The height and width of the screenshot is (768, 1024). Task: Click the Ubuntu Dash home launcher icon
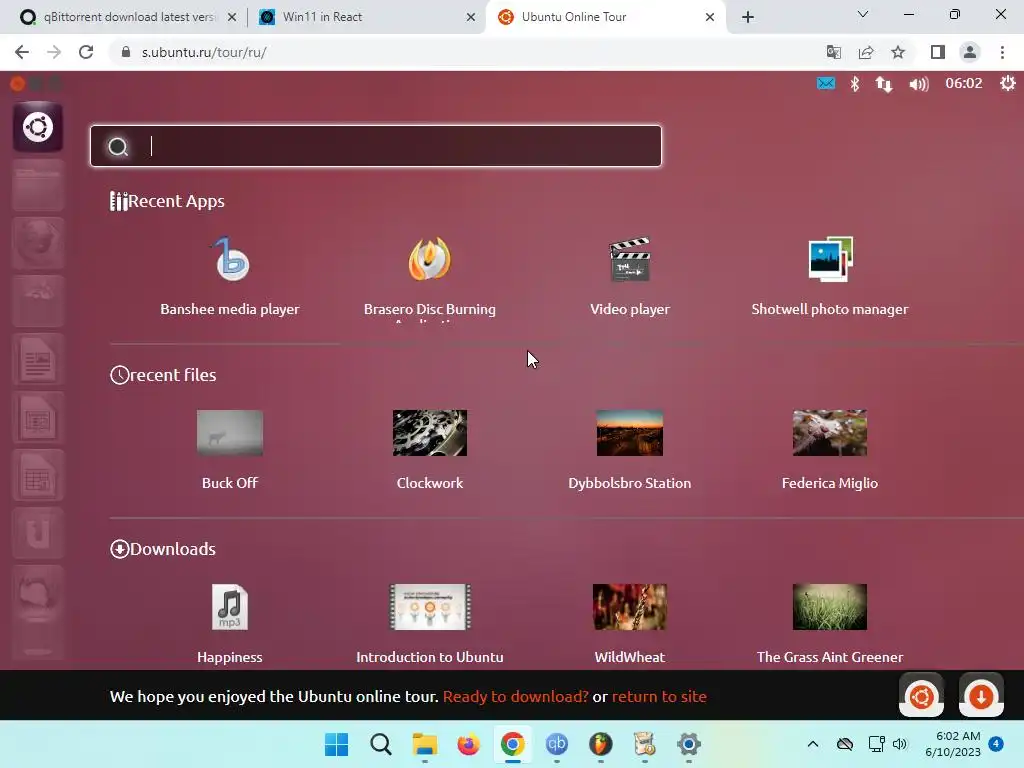click(38, 127)
